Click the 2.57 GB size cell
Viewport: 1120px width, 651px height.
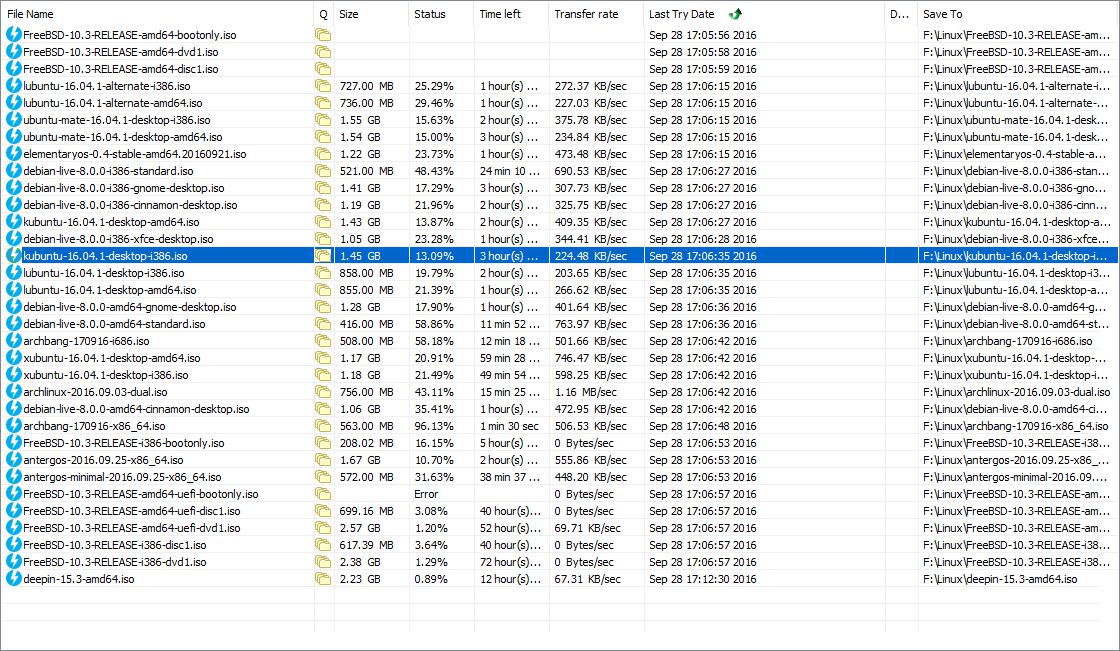click(361, 527)
